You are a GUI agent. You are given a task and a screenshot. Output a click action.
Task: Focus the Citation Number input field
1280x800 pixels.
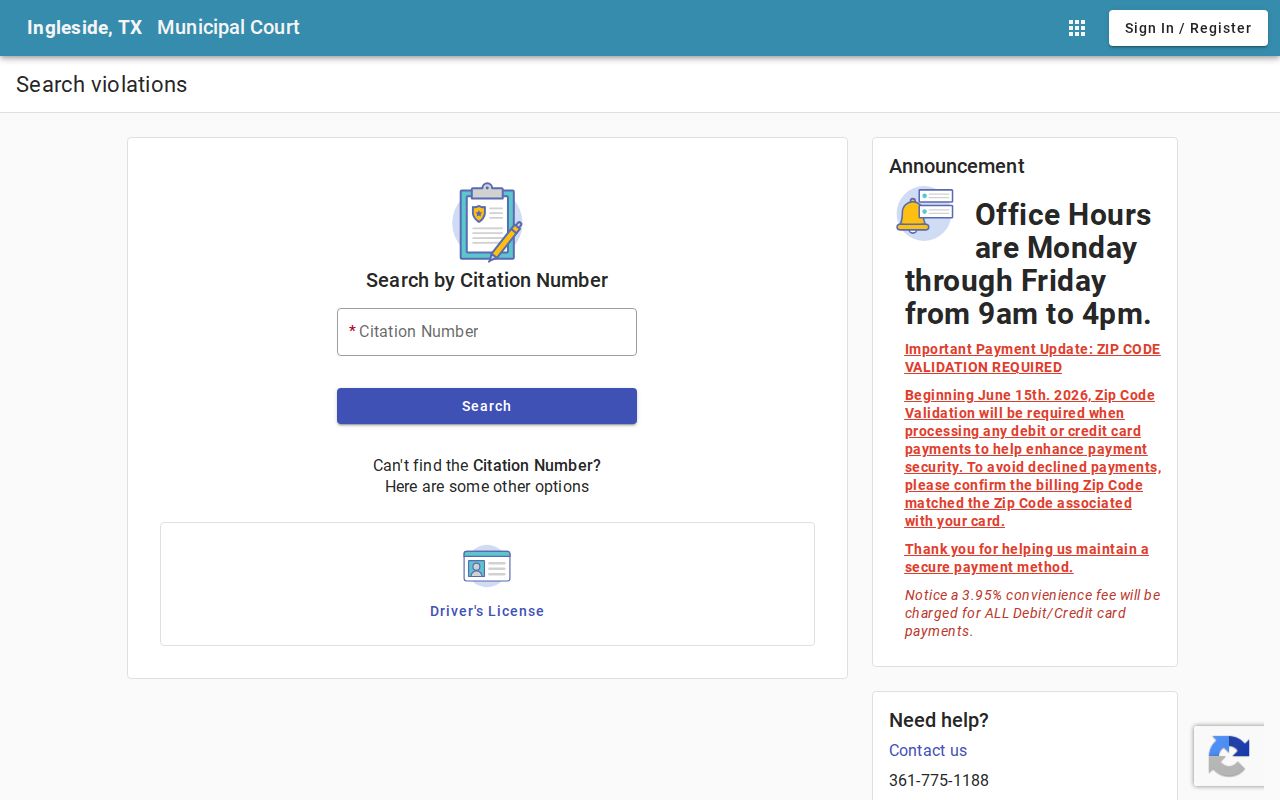pos(487,332)
